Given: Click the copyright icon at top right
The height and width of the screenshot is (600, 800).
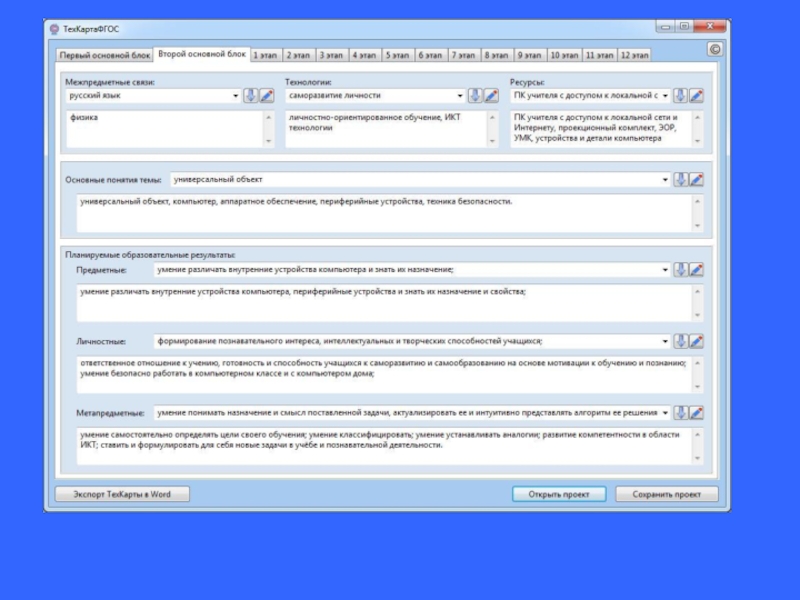Looking at the screenshot, I should [x=715, y=49].
